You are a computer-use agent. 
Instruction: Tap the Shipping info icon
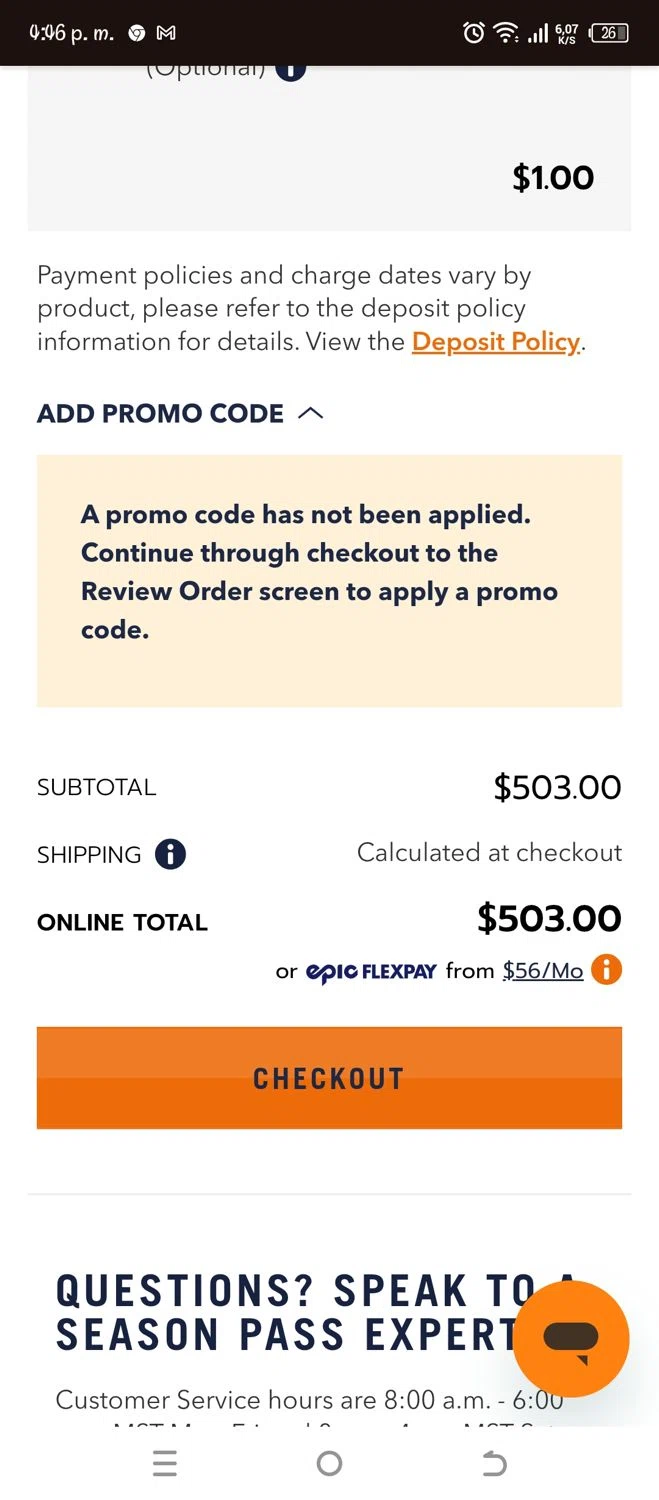pyautogui.click(x=170, y=854)
